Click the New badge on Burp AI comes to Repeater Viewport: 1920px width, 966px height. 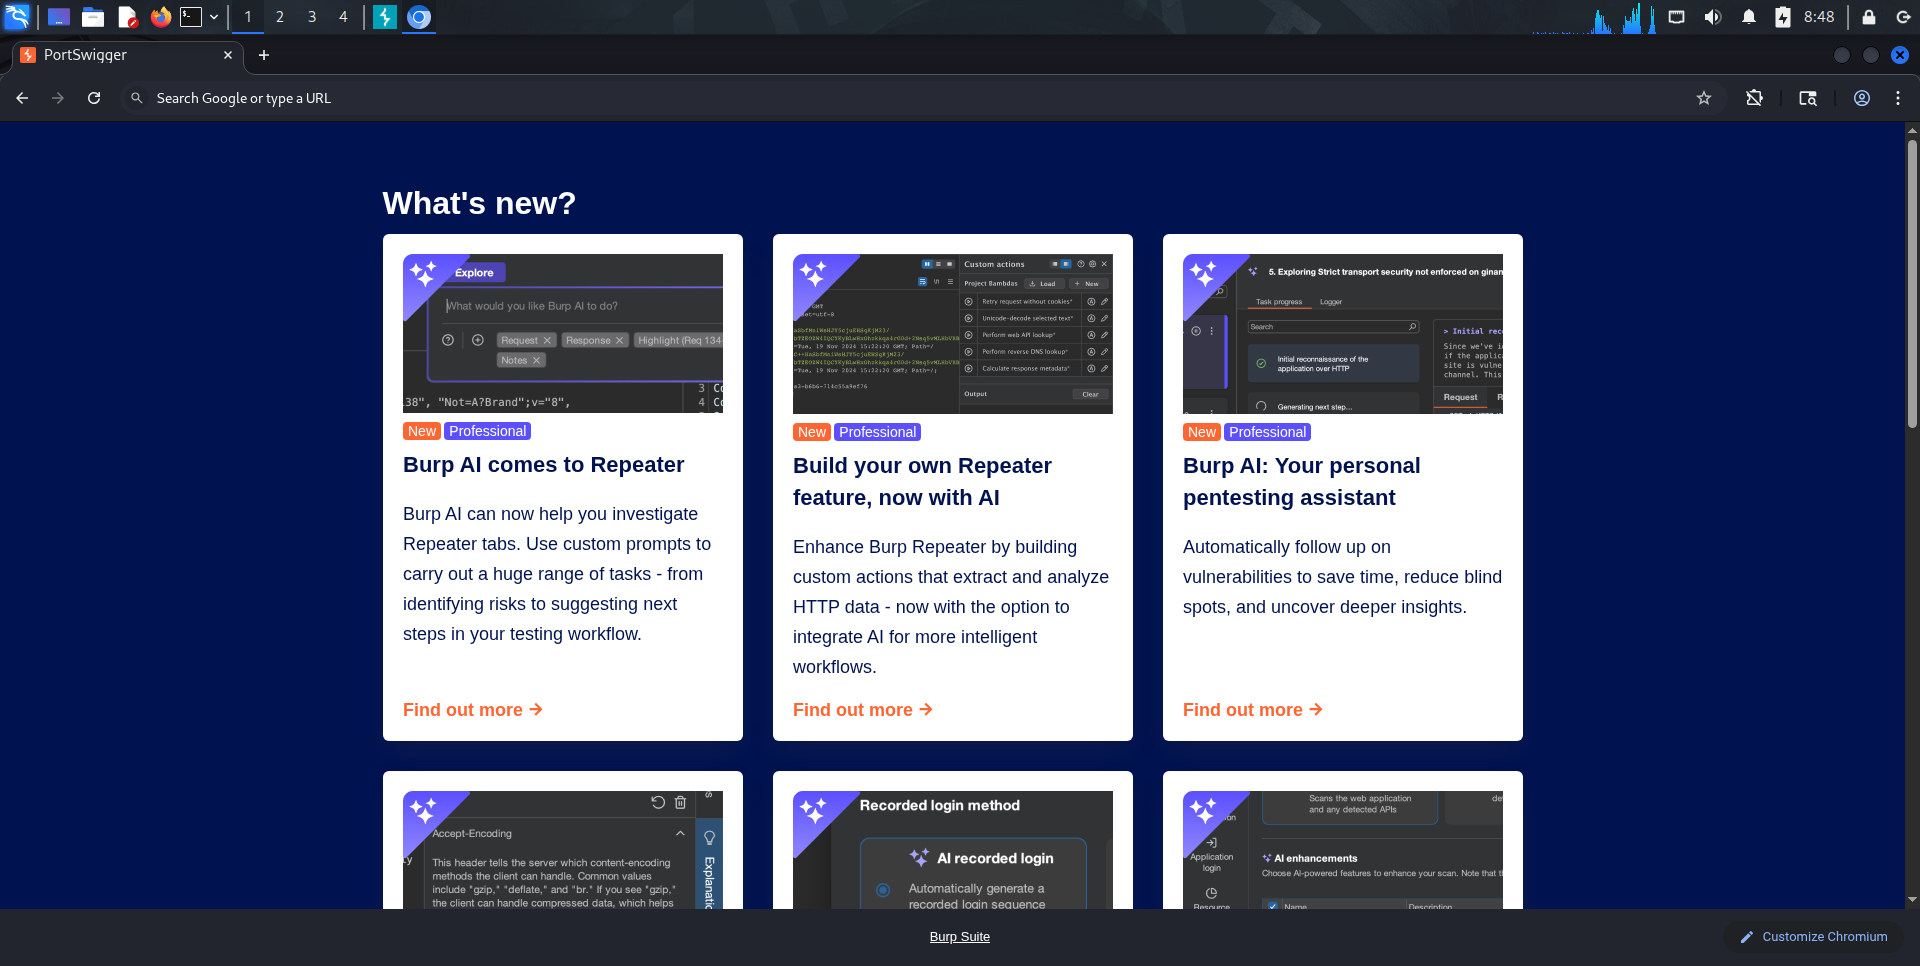coord(422,431)
